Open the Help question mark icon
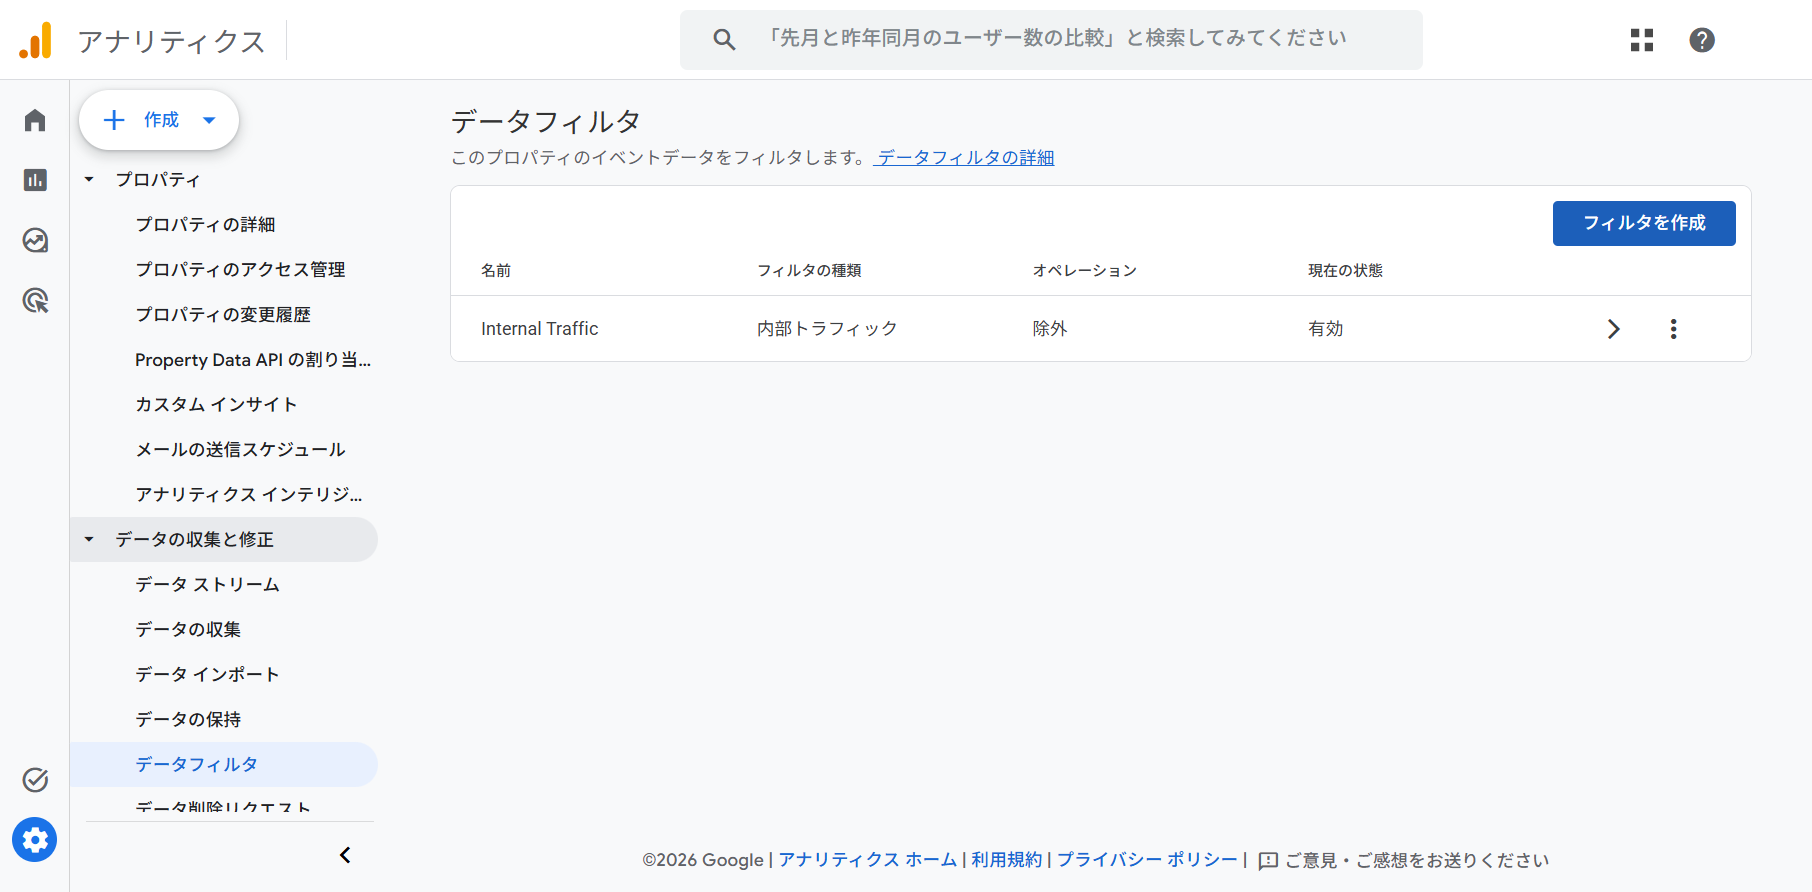Viewport: 1812px width, 892px height. coord(1702,40)
